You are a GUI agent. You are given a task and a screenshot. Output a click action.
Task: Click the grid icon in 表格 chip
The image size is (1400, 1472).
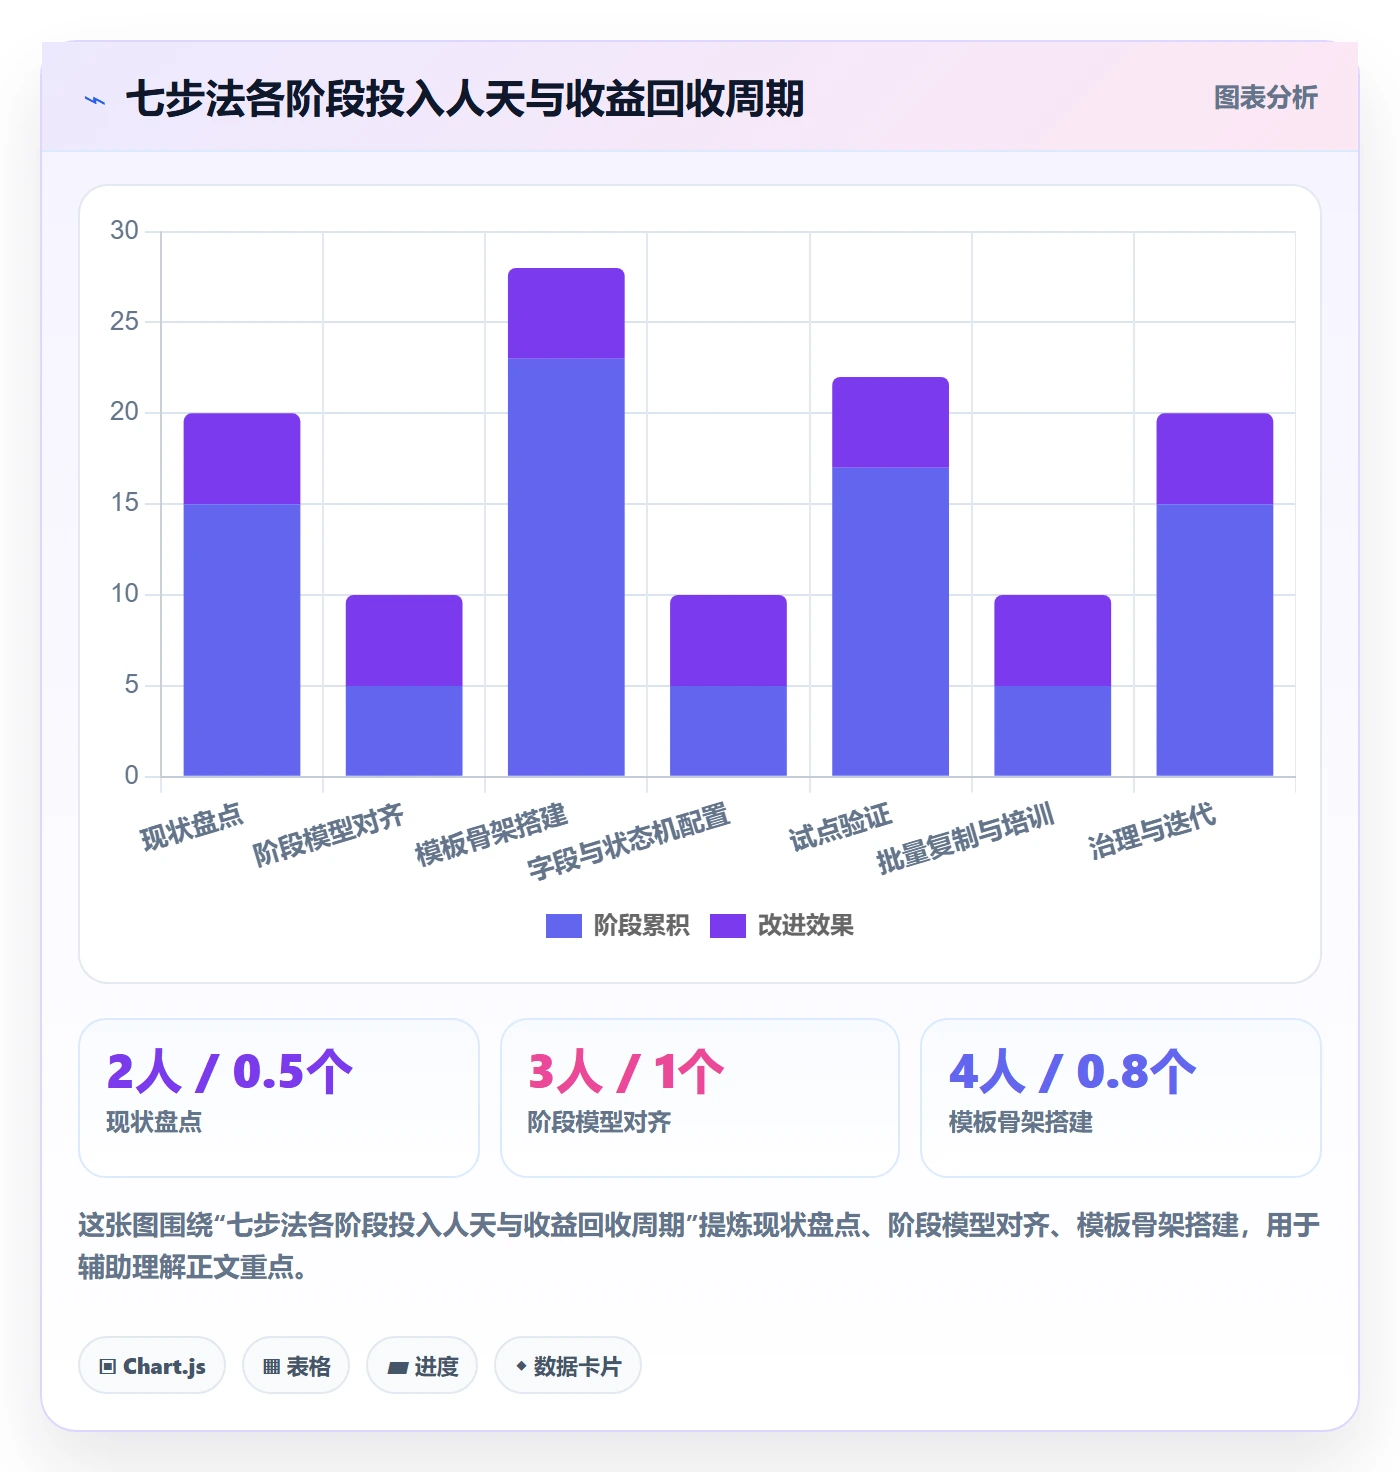click(x=271, y=1367)
